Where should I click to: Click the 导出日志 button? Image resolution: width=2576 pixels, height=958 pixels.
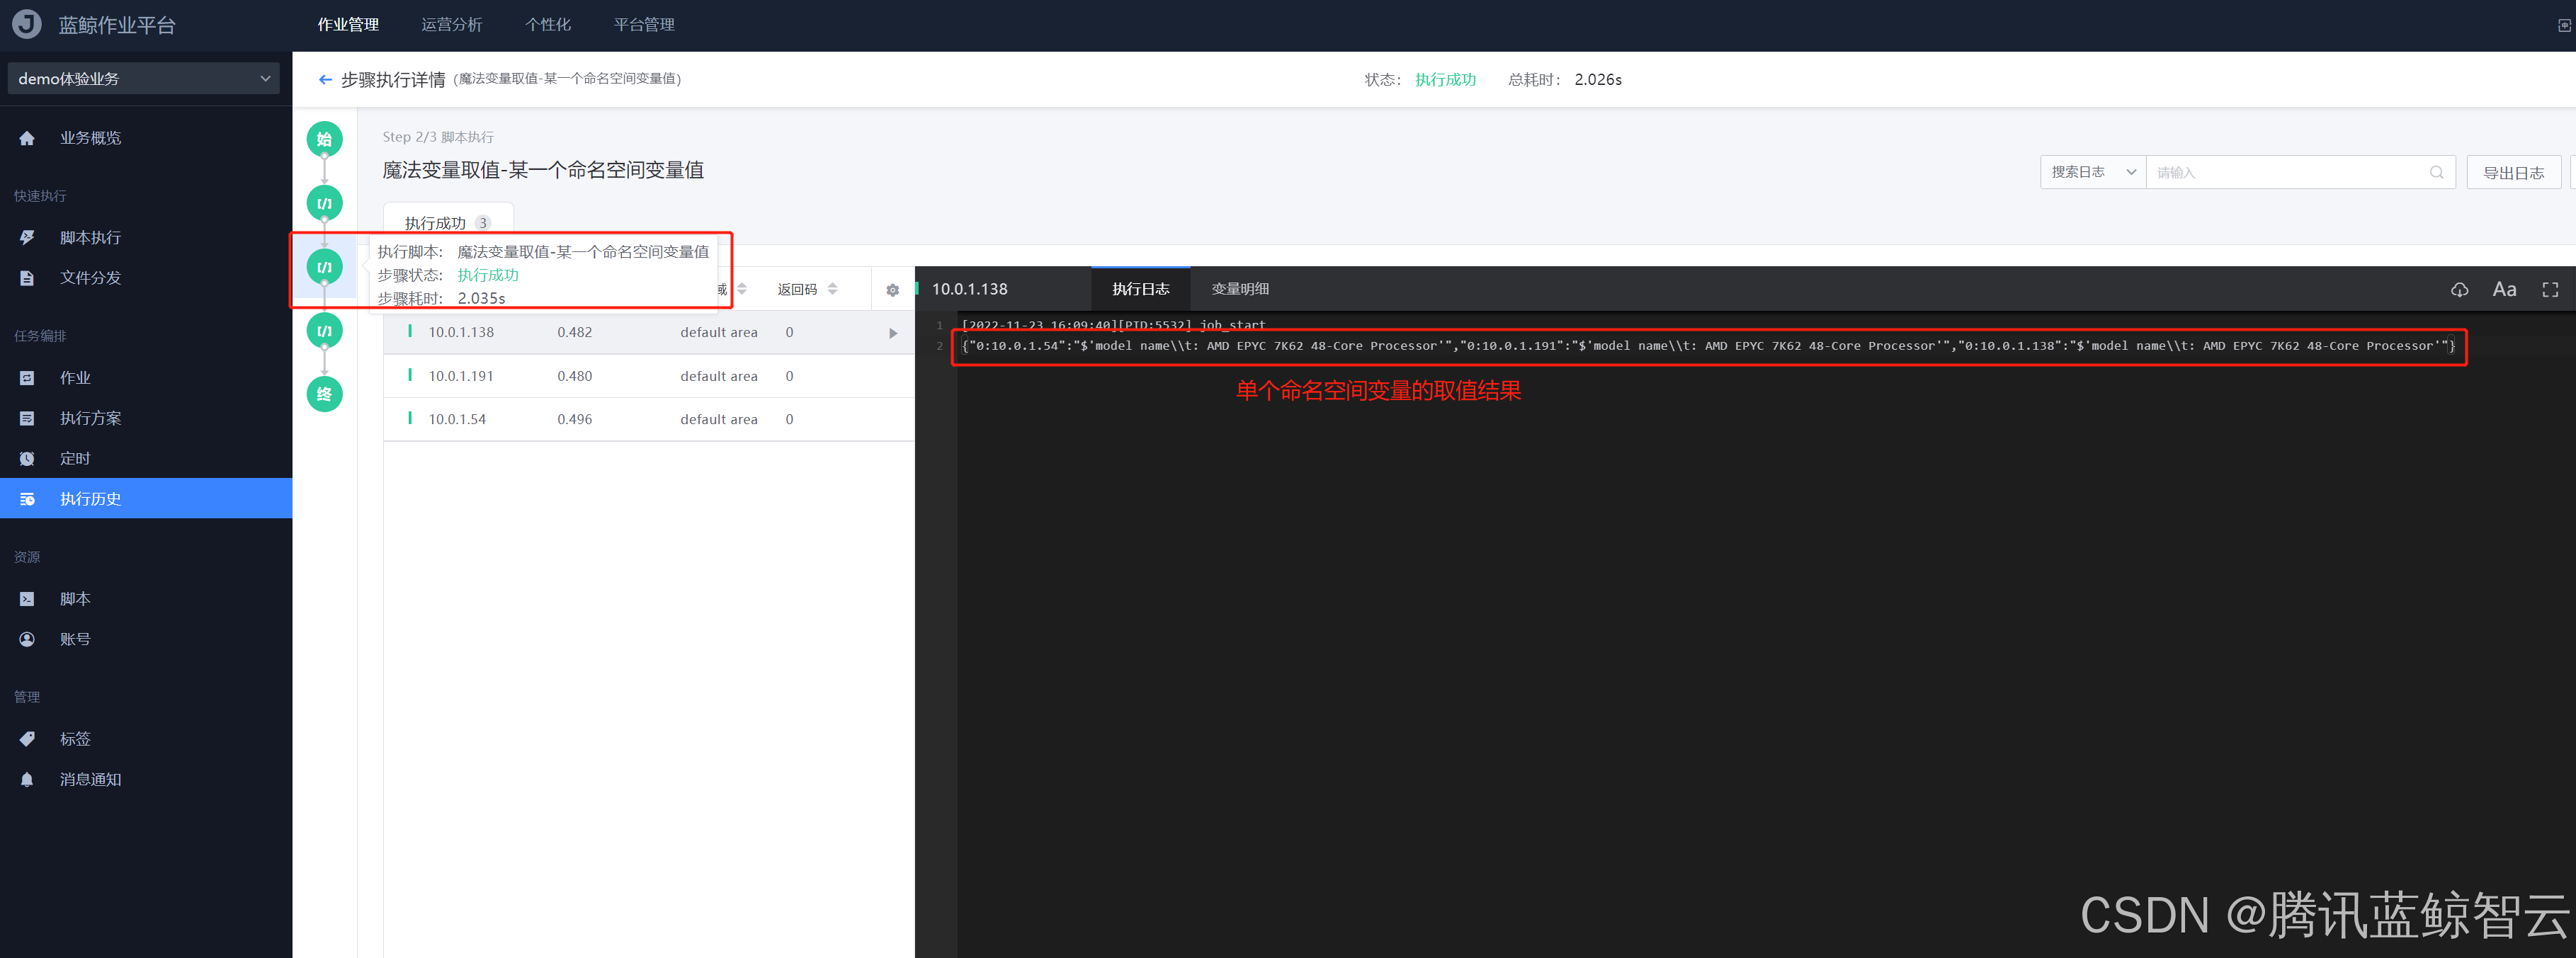[x=2512, y=173]
